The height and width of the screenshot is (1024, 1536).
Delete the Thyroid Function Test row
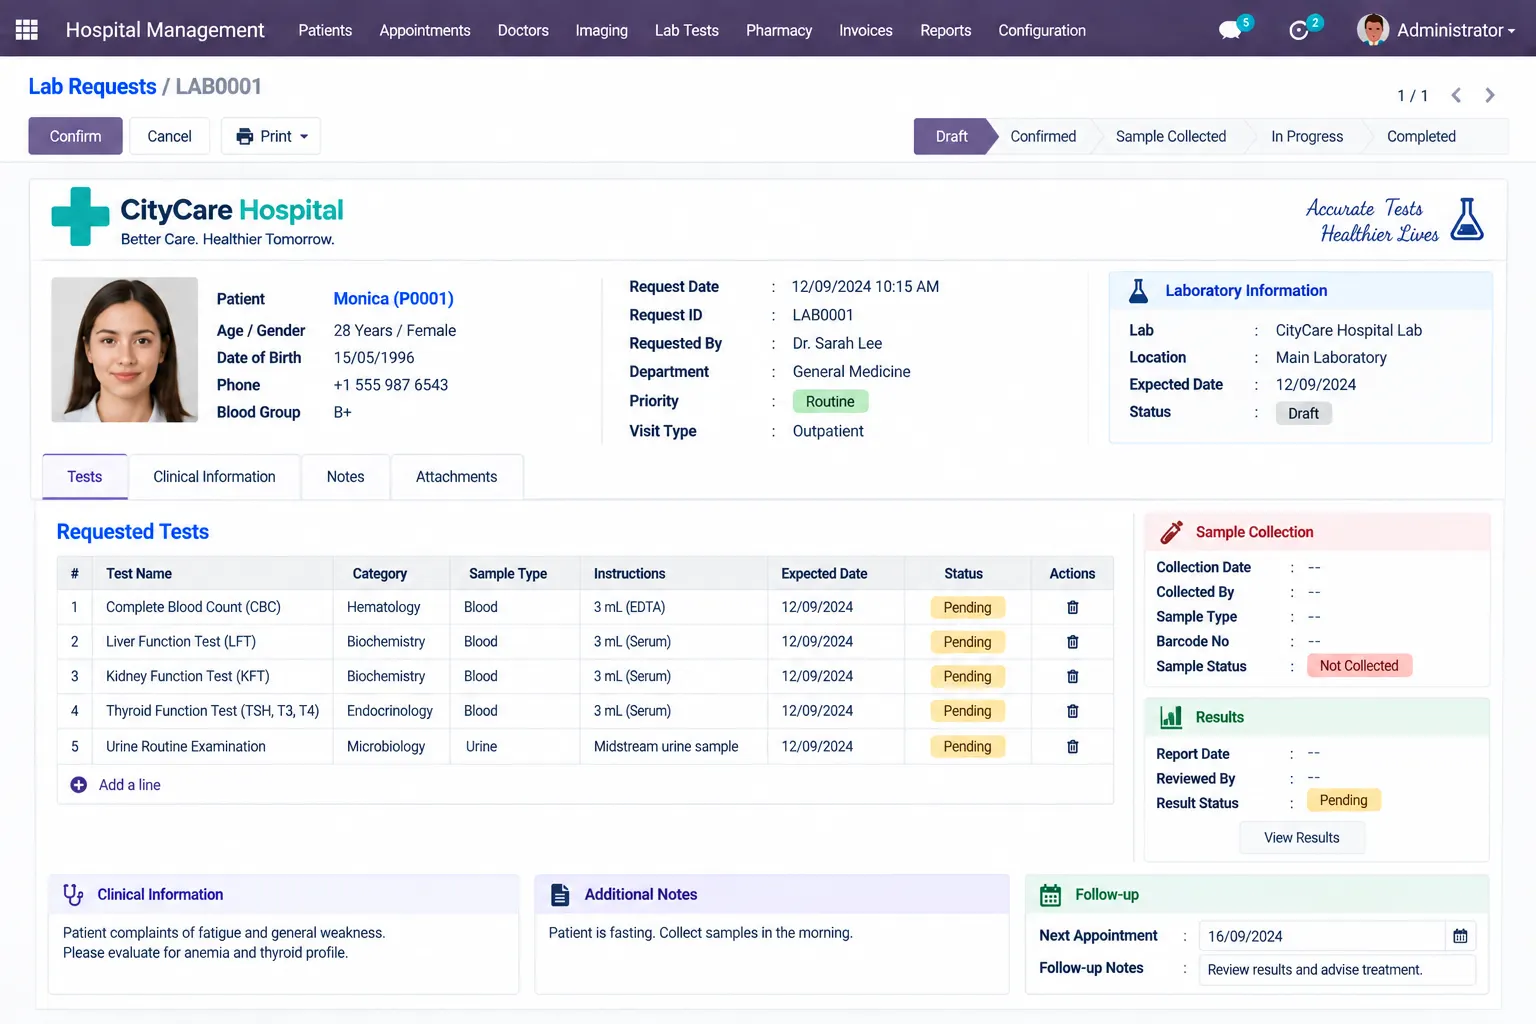click(x=1072, y=711)
